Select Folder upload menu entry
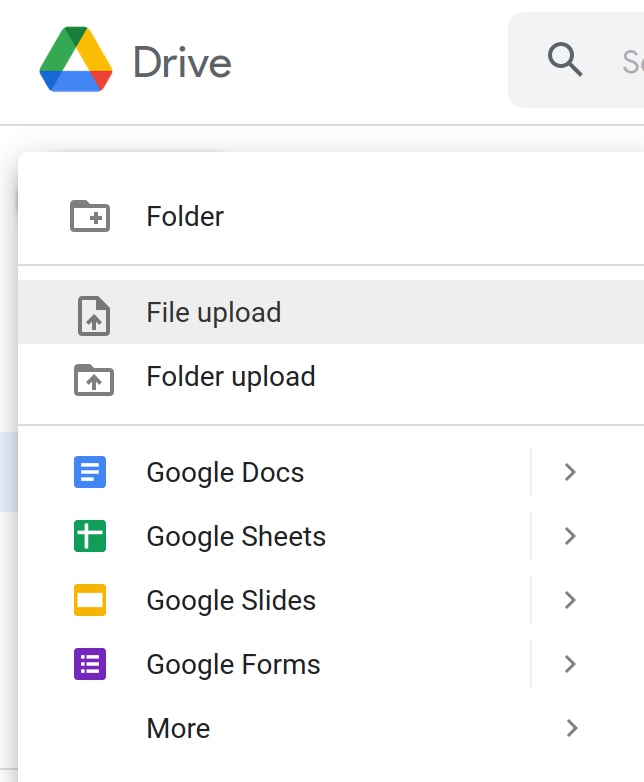 (x=331, y=376)
